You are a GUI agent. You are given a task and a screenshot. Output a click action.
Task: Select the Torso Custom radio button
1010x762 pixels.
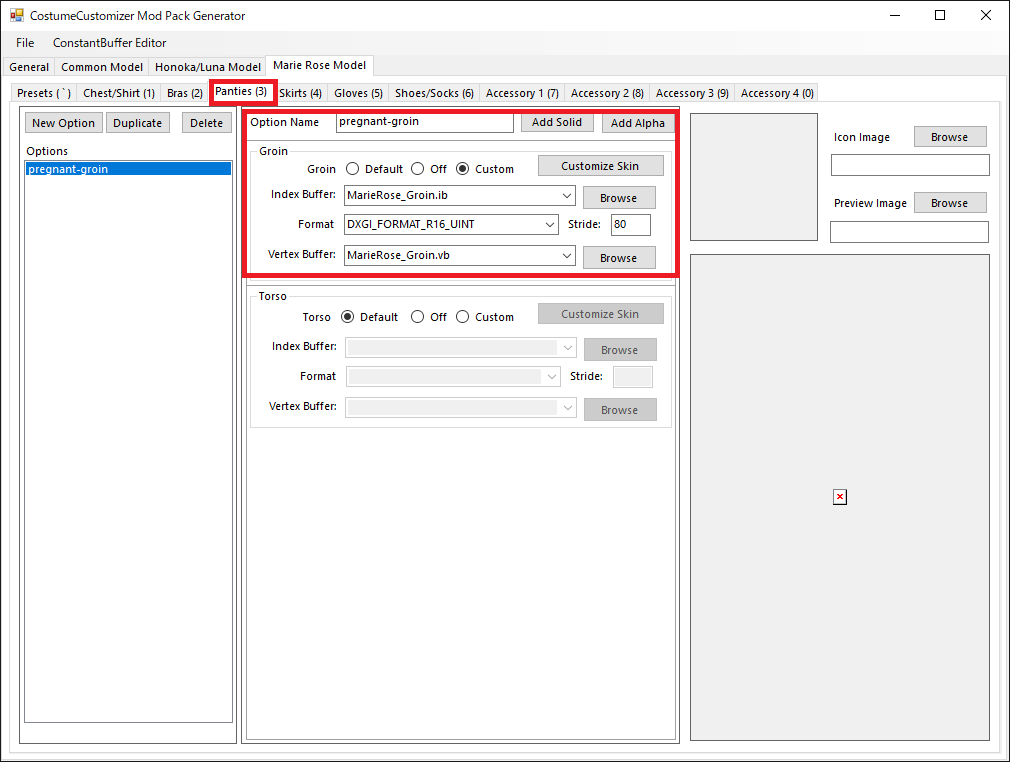(x=462, y=317)
